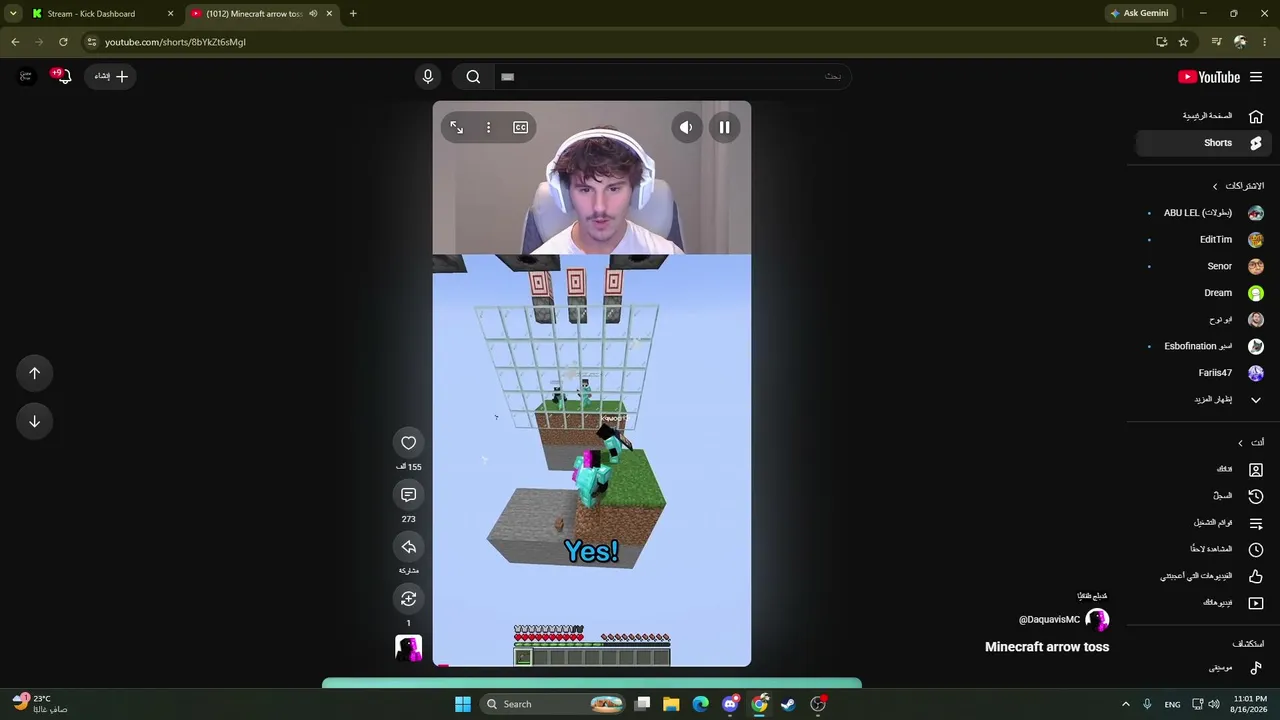Open the weather widget showing 23°C
Image resolution: width=1280 pixels, height=720 pixels.
(40, 704)
